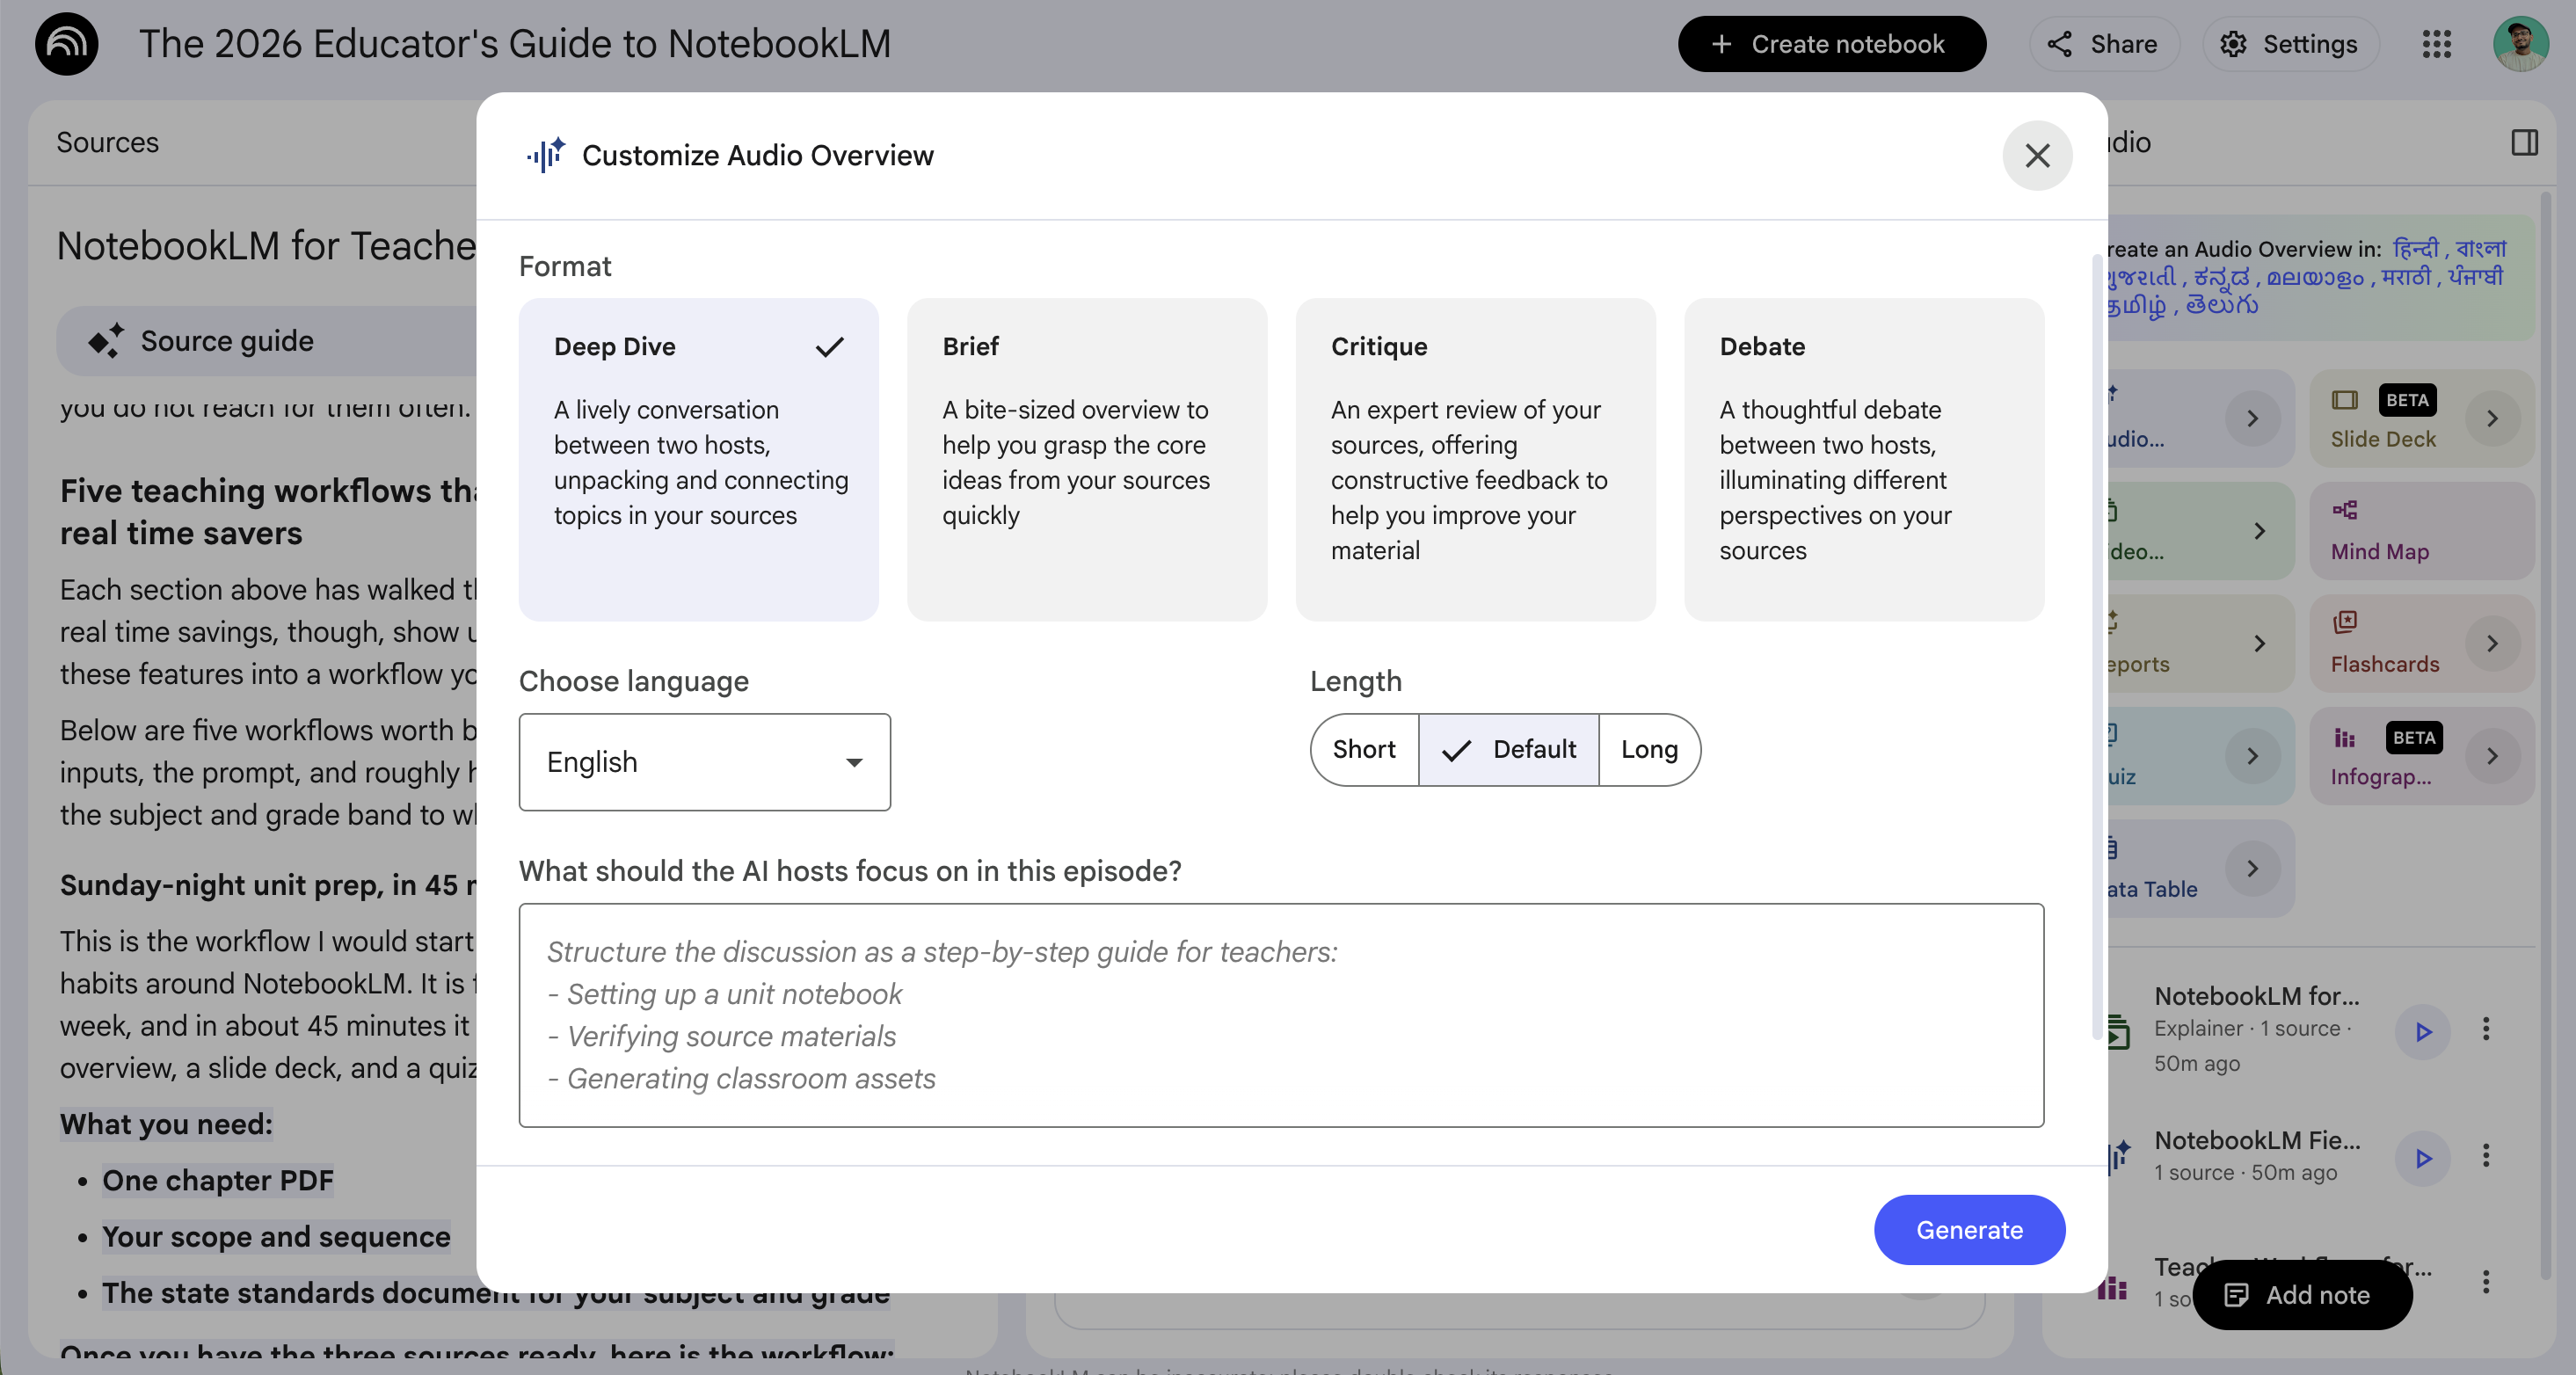This screenshot has height=1375, width=2576.
Task: Open the Google apps grid
Action: (2436, 44)
